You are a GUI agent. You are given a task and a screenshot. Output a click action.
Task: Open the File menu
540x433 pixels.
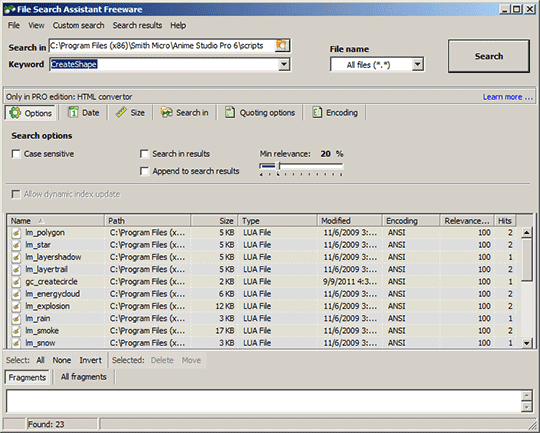14,25
